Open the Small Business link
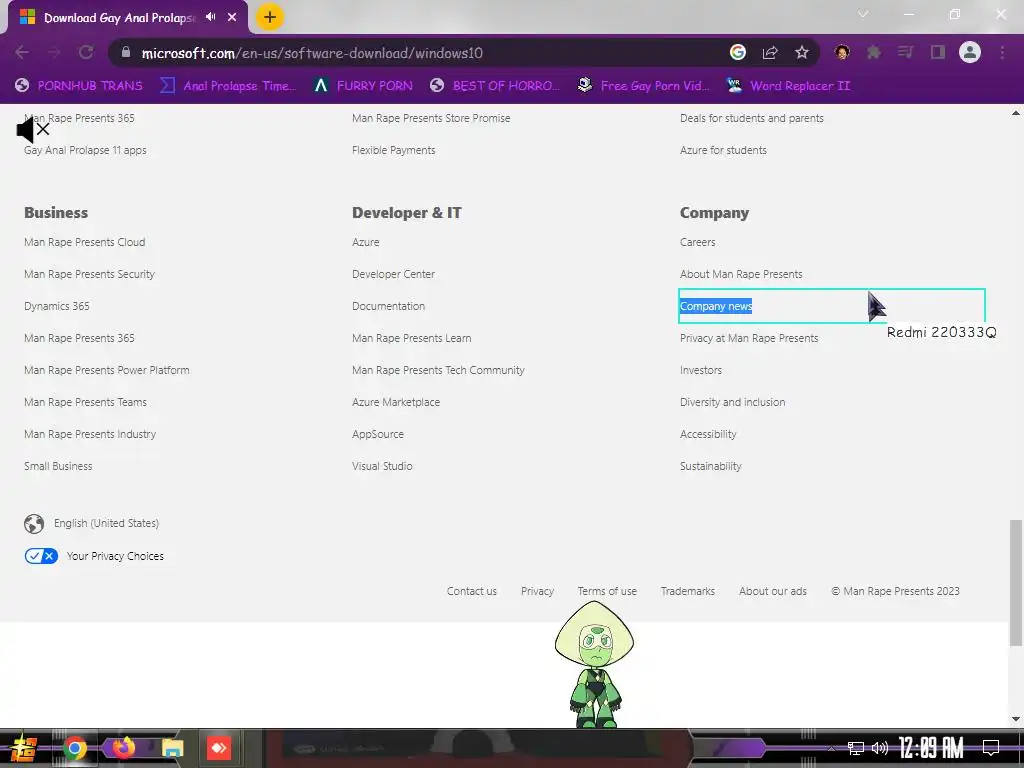Image resolution: width=1024 pixels, height=768 pixels. coord(58,466)
